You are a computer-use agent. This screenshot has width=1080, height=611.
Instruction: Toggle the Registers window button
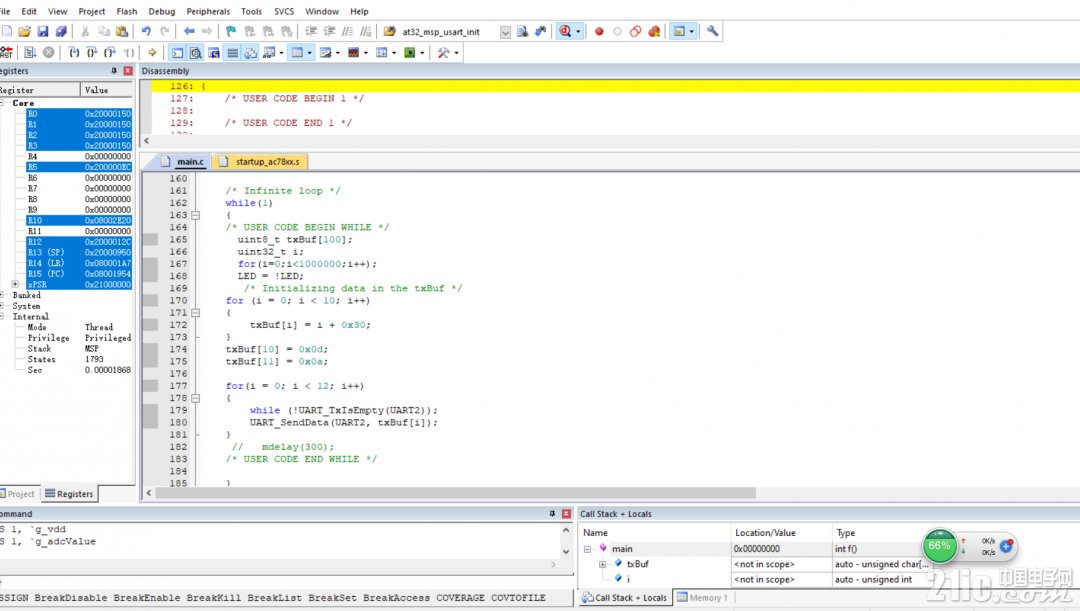point(233,52)
